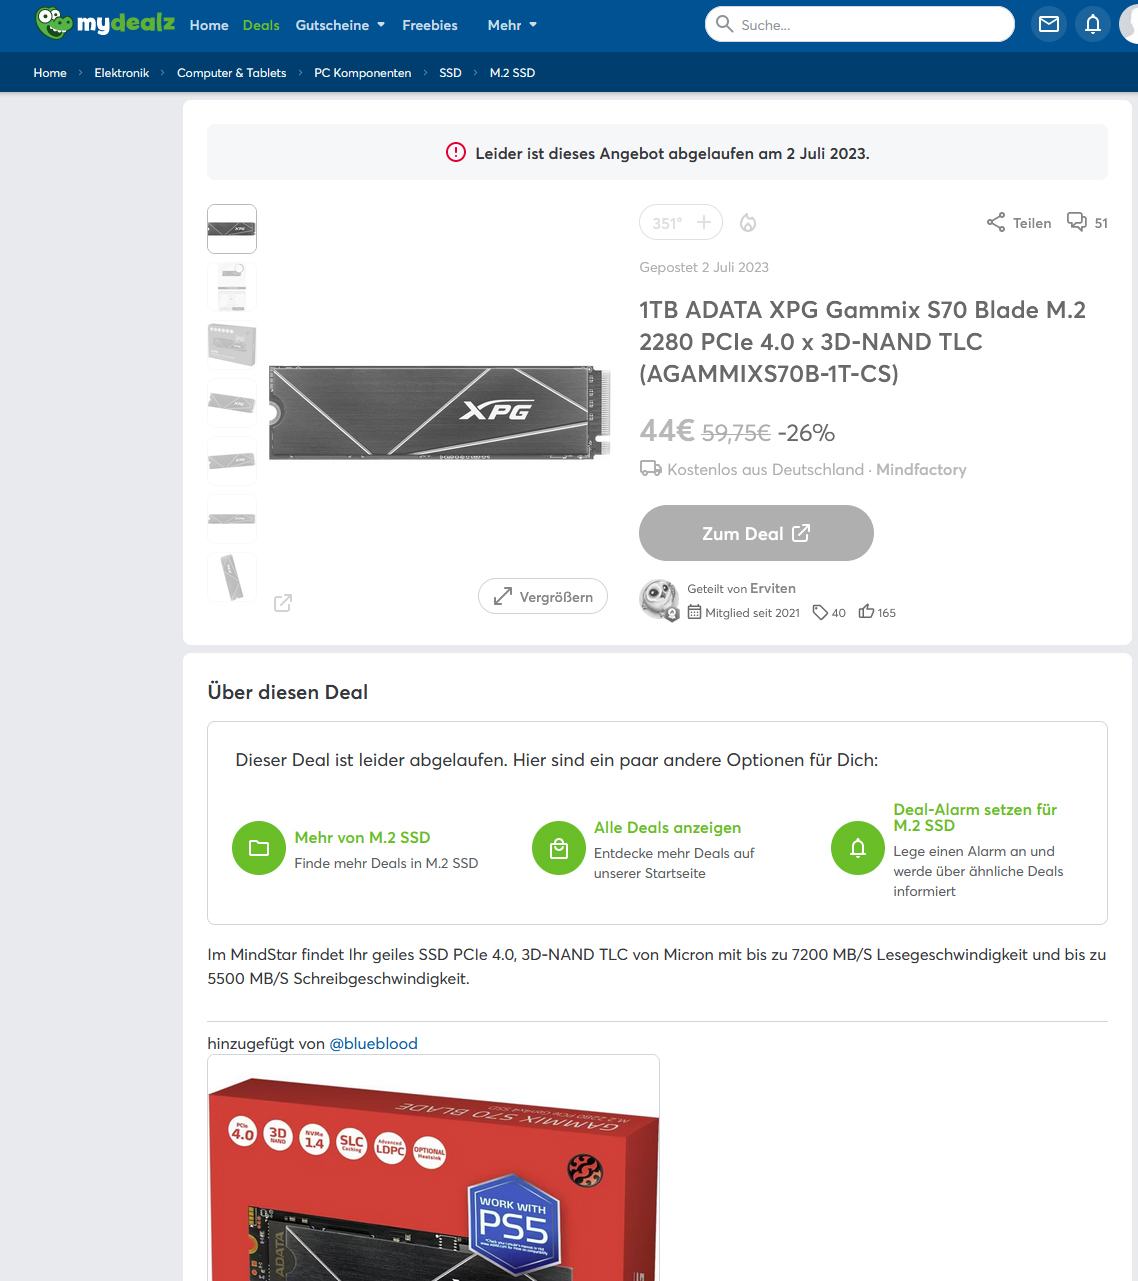Viewport: 1138px width, 1281px height.
Task: Vote the deal up with plus
Action: 704,222
